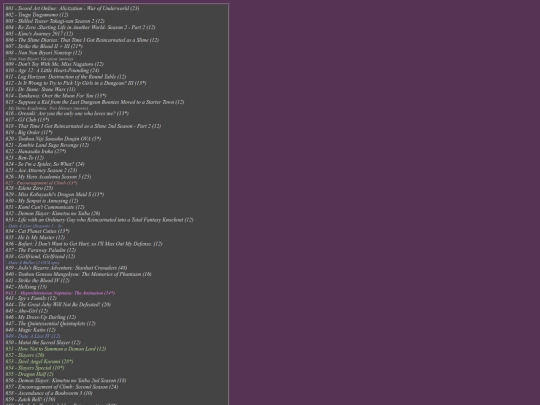This screenshot has height=405, width=540.
Task: Click Last Dungeon Boonies Starter Town entry
Action: (95, 102)
